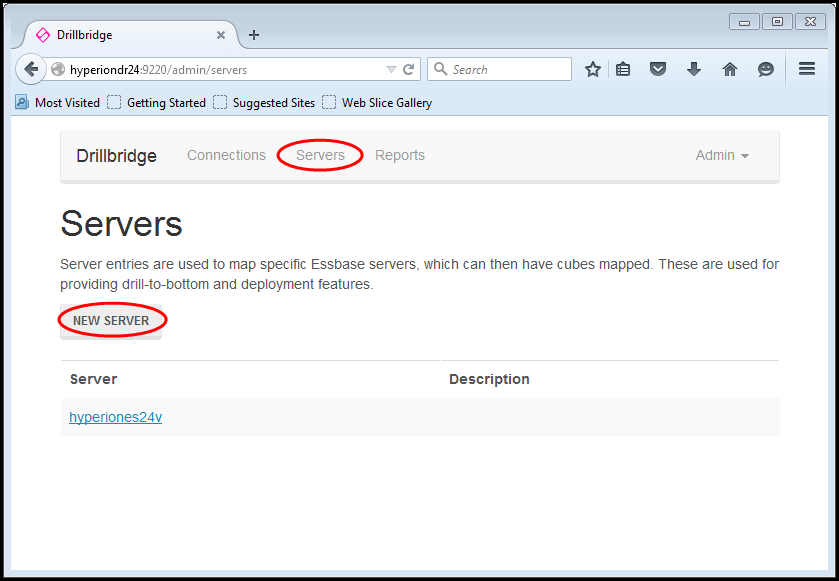Viewport: 839px width, 581px height.
Task: Click the Drillbridge brand link
Action: [x=117, y=156]
